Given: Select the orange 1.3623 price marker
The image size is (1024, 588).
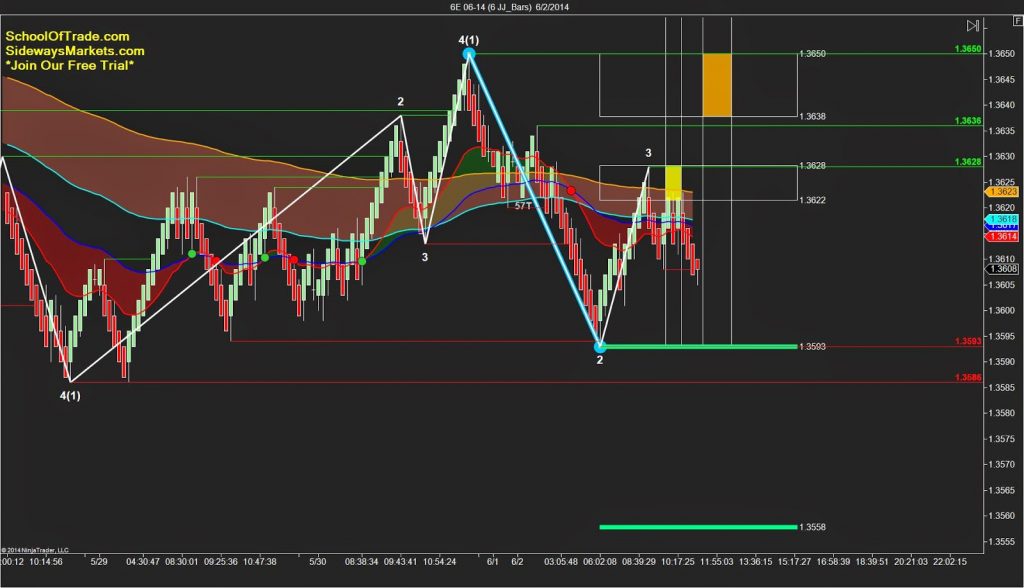Looking at the screenshot, I should tap(1002, 191).
